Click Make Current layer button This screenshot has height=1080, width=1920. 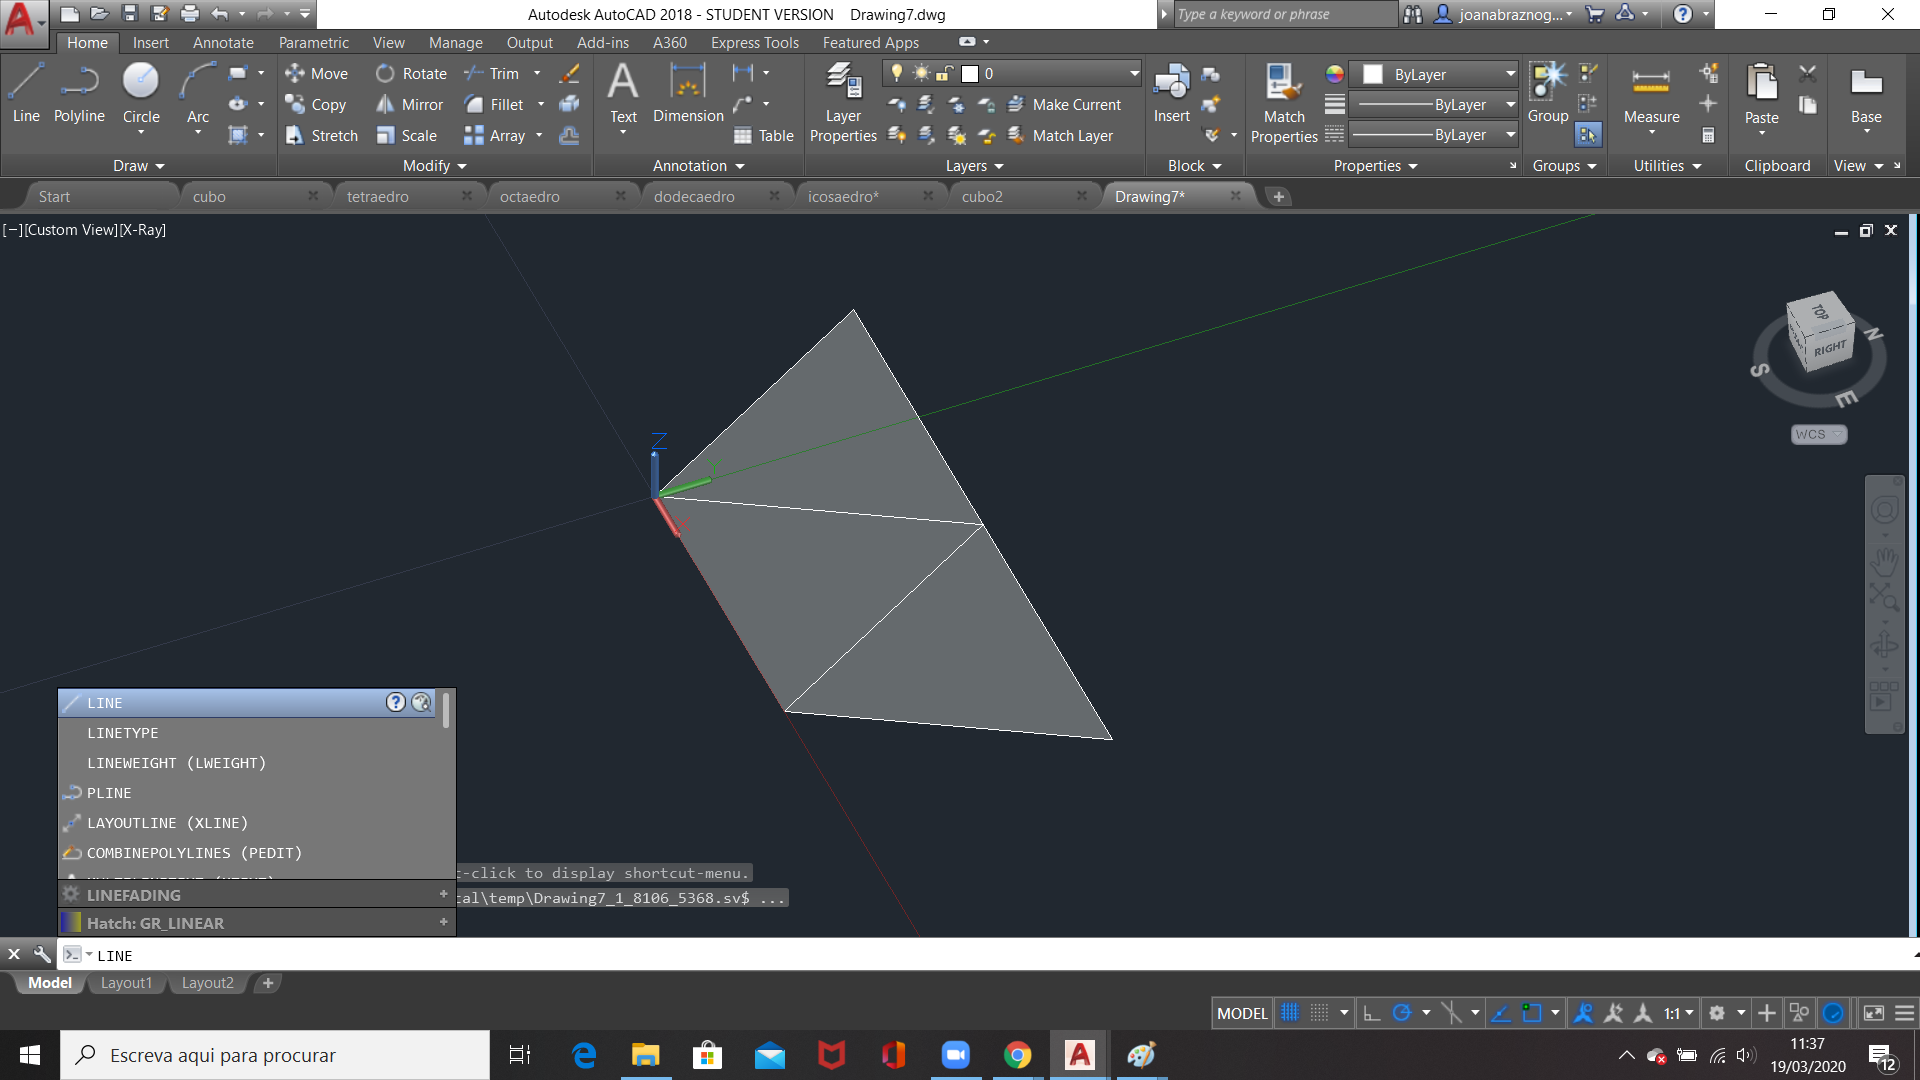(1064, 105)
